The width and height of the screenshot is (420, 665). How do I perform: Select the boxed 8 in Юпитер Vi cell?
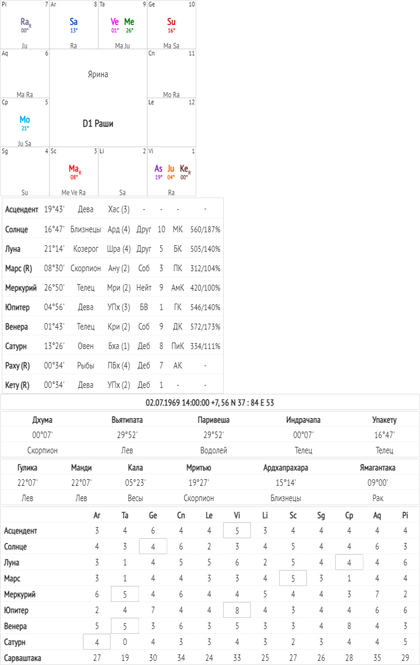point(237,610)
